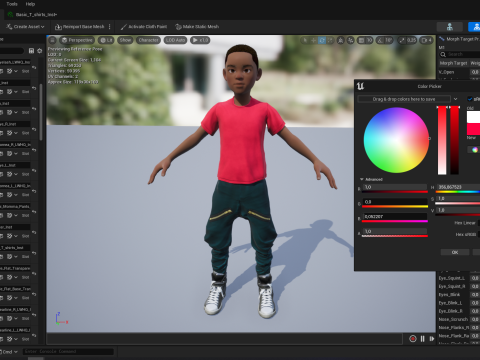The image size is (480, 360).
Task: Activate the Rotate gizmo tool
Action: tap(322, 40)
